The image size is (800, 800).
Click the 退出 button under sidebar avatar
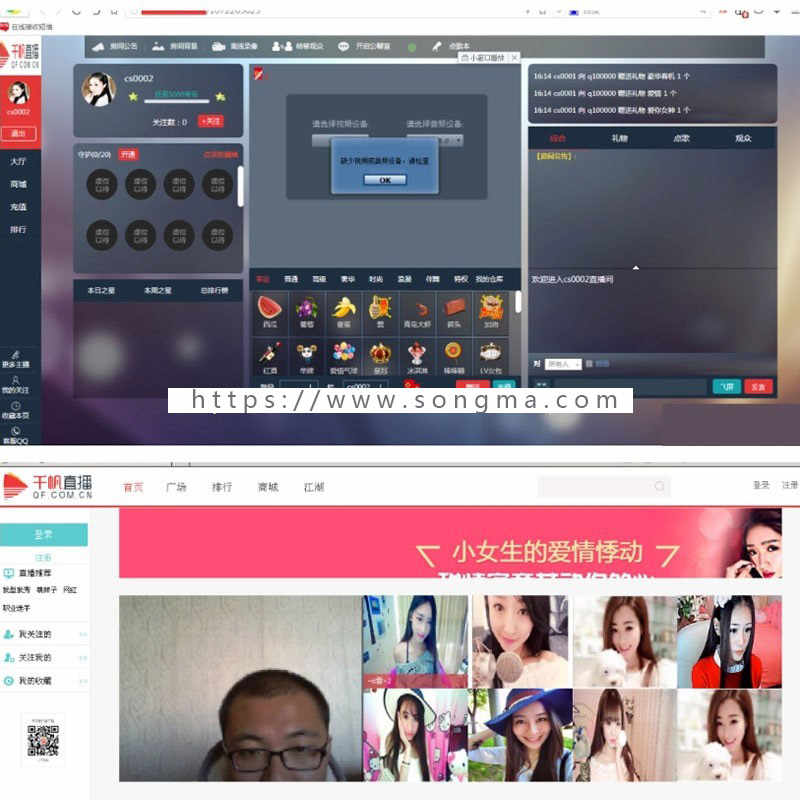(18, 133)
